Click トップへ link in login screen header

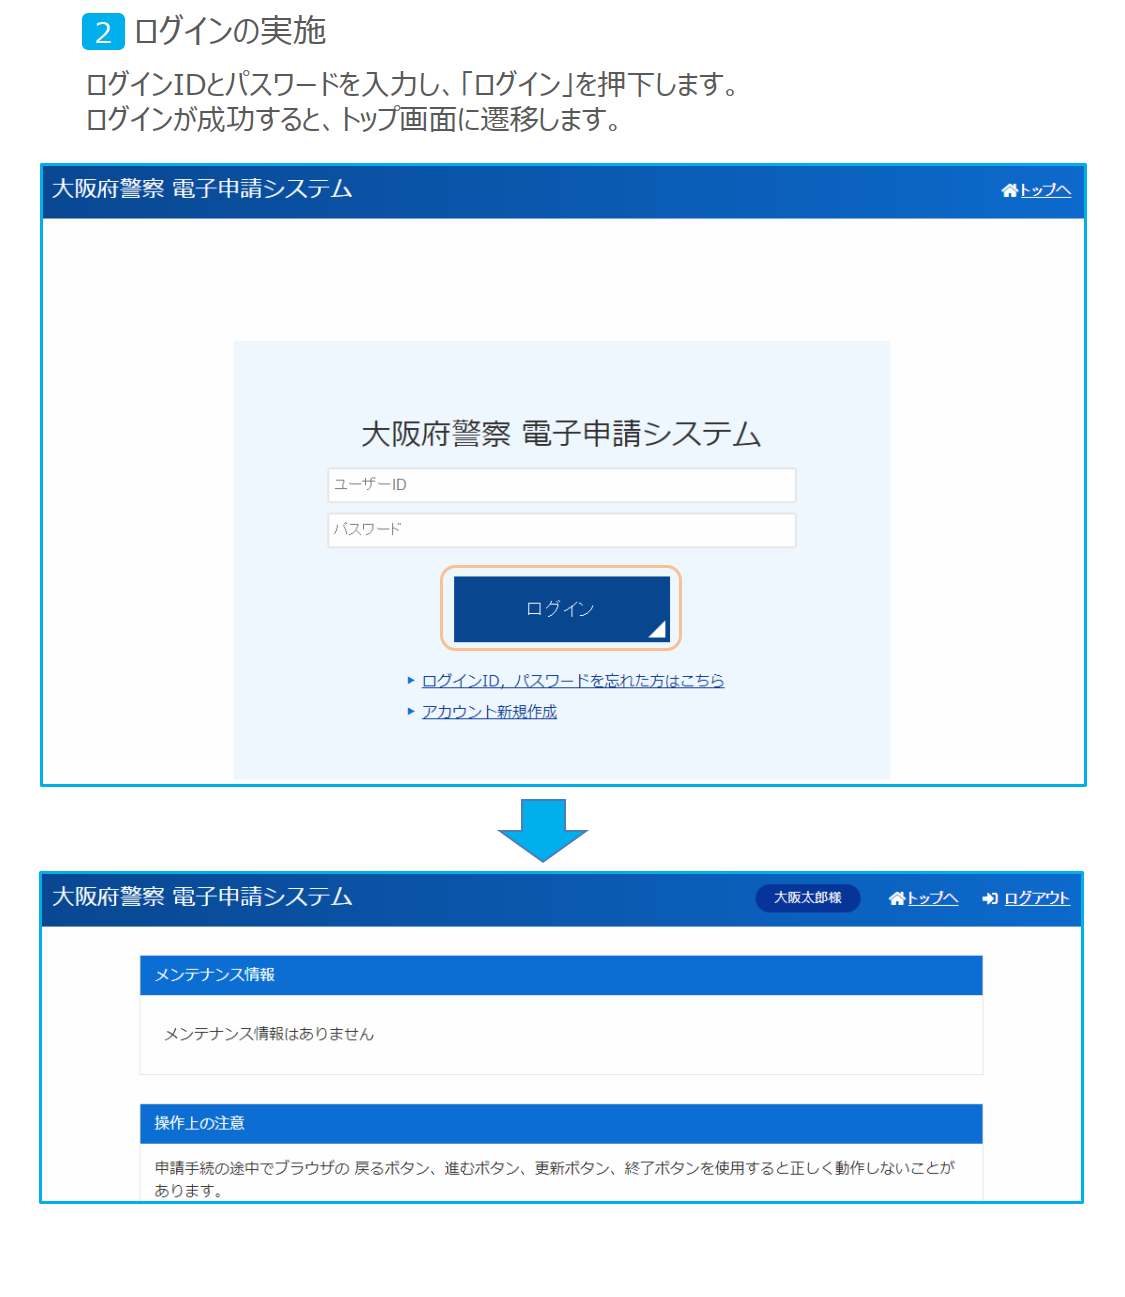pyautogui.click(x=1045, y=190)
